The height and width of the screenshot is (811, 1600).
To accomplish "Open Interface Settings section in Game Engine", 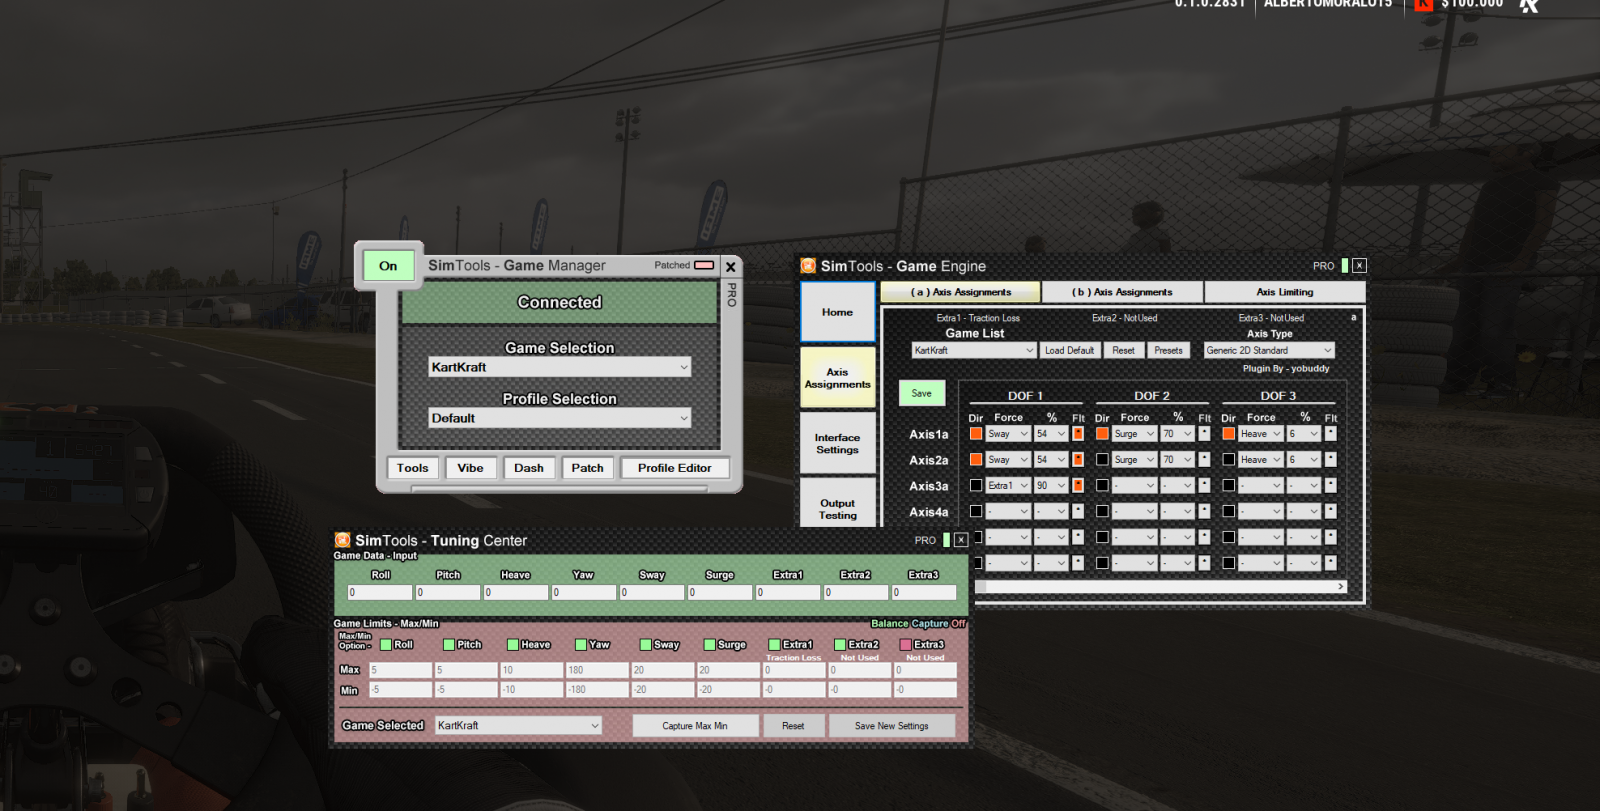I will pyautogui.click(x=838, y=443).
